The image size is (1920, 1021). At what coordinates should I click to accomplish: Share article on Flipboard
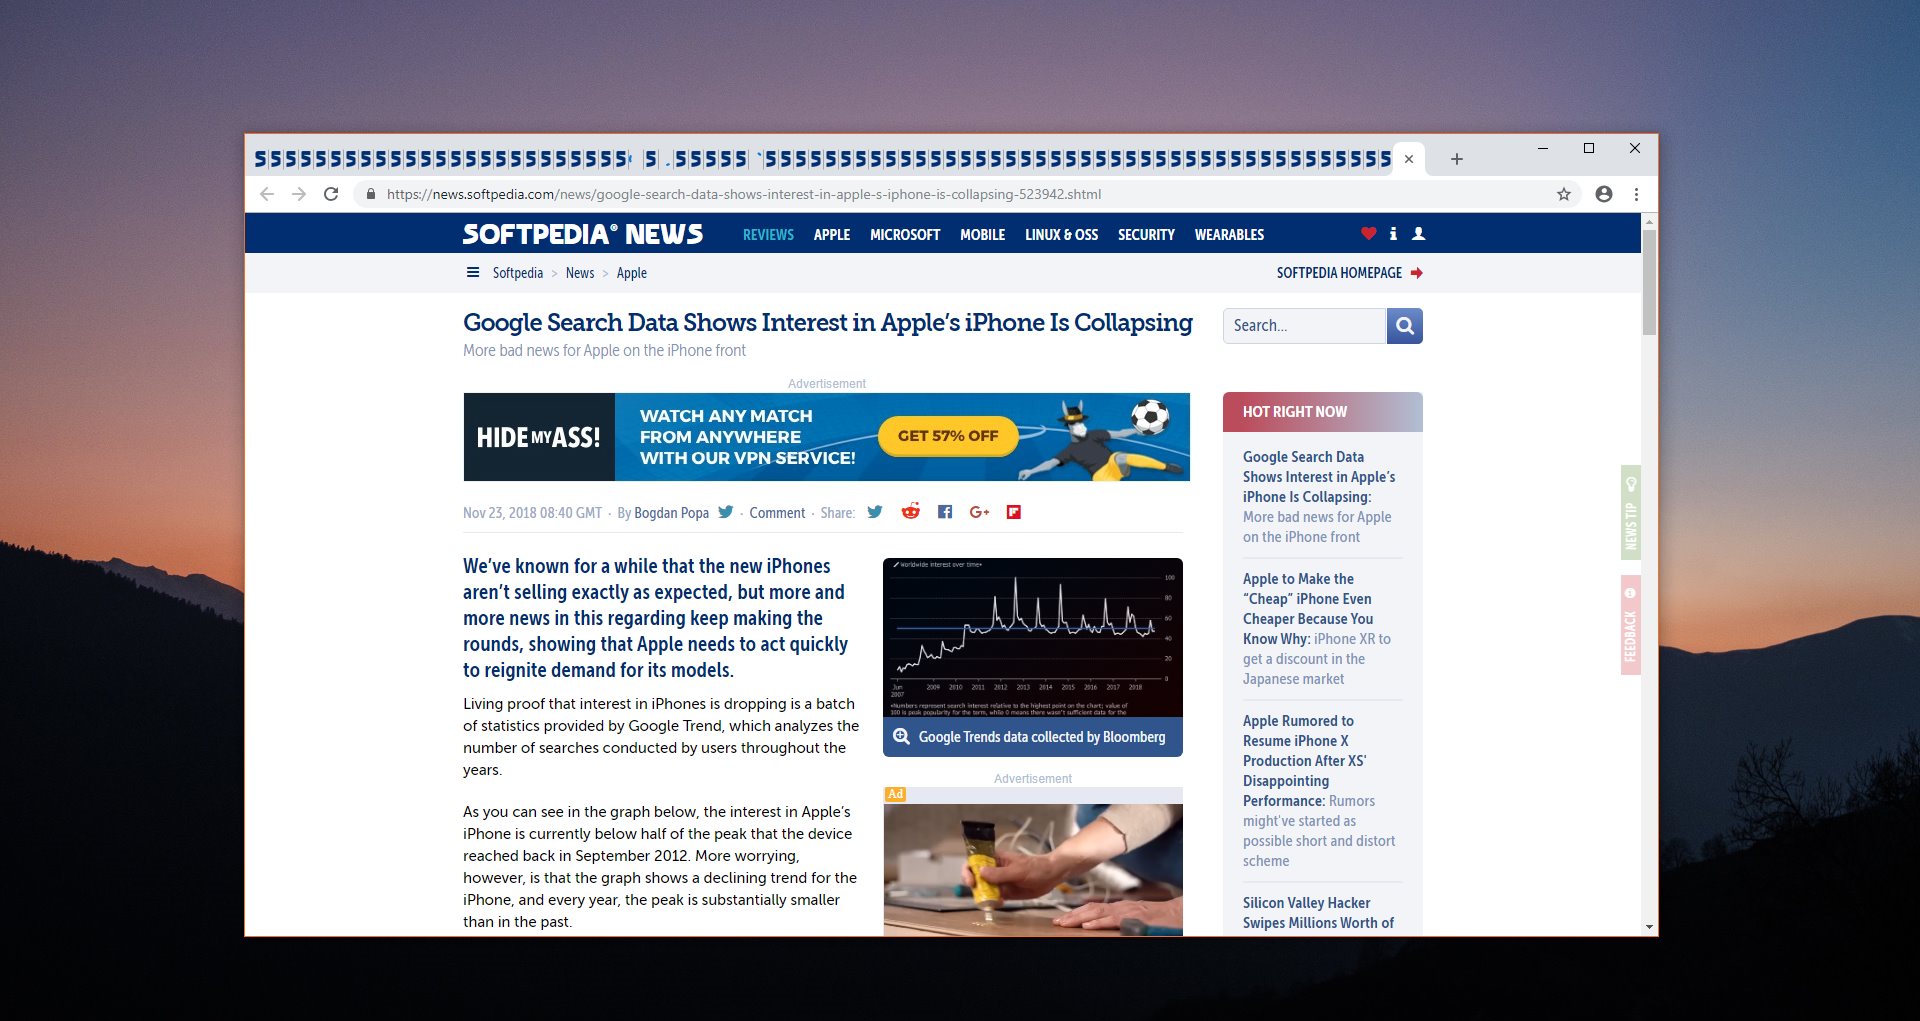[x=1013, y=512]
